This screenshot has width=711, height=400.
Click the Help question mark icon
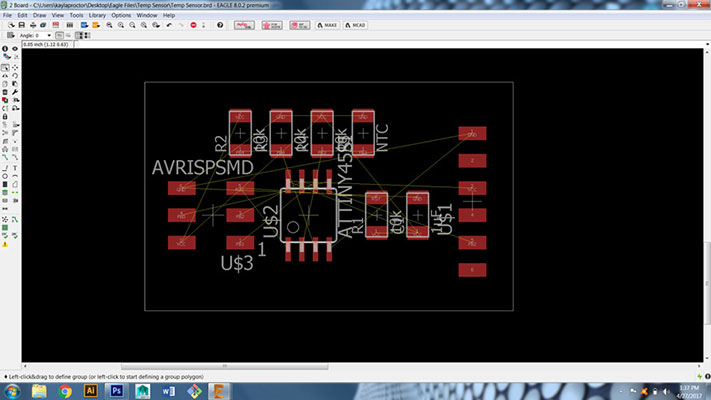point(220,25)
